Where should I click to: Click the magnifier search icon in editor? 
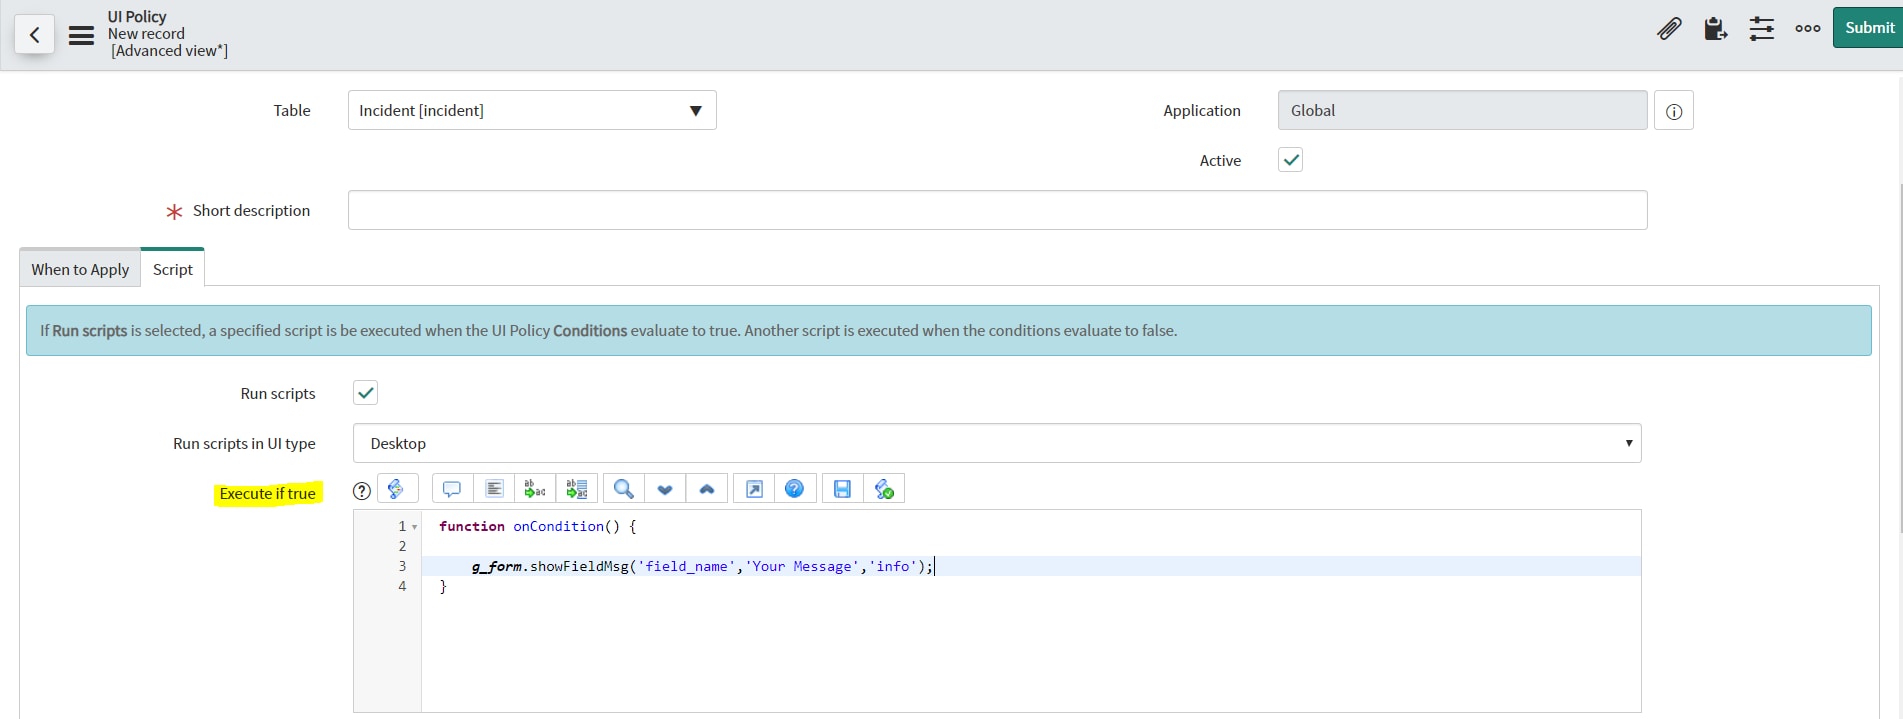point(624,489)
